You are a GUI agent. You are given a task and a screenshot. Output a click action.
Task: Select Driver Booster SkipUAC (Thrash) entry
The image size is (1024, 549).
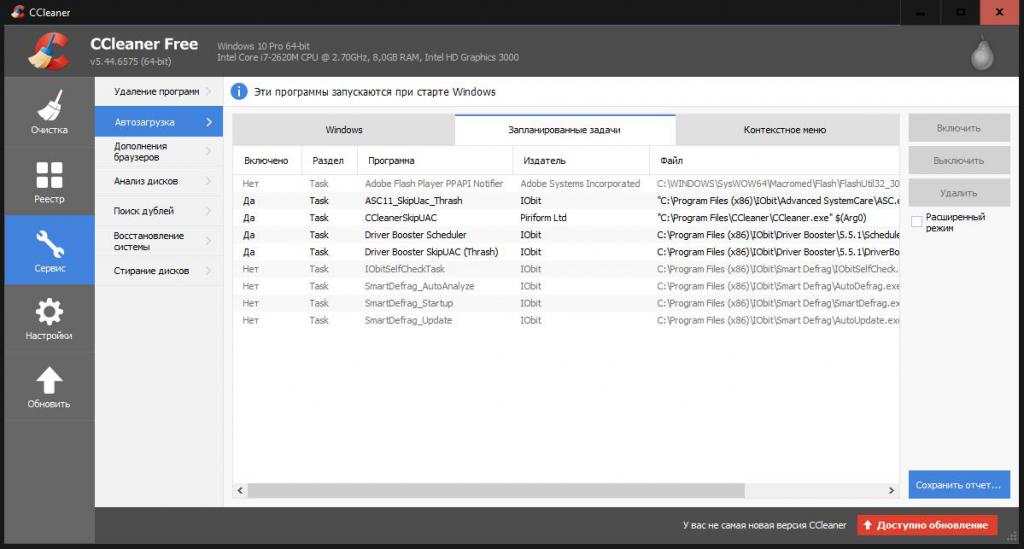click(x=566, y=251)
